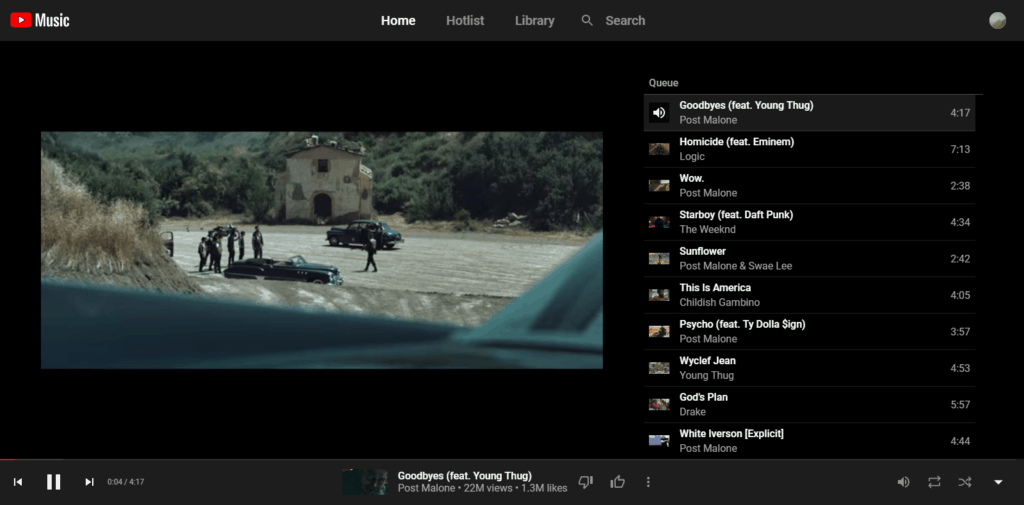Click the 0:04 / 4:17 time display

click(125, 482)
